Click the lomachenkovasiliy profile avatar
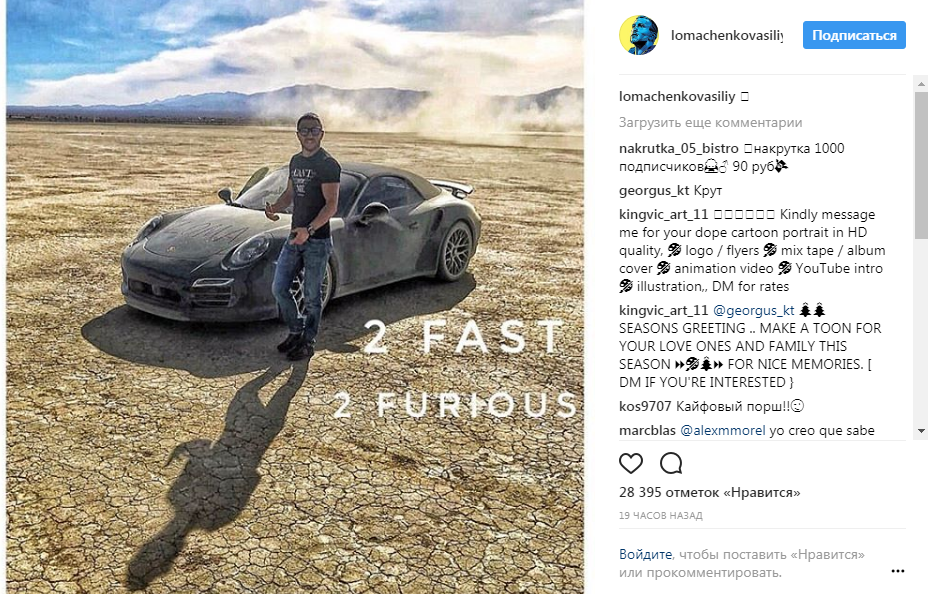This screenshot has height=594, width=928. (639, 35)
